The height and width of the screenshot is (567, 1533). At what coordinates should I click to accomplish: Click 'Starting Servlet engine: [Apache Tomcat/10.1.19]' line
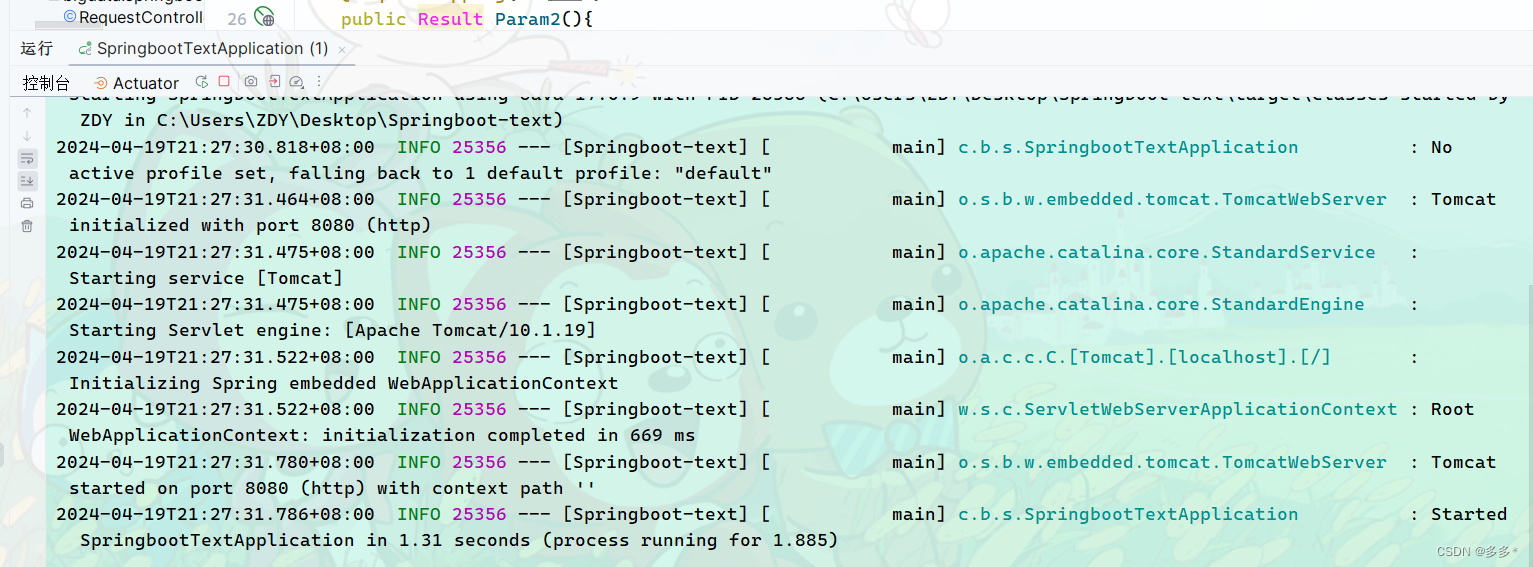coord(332,330)
